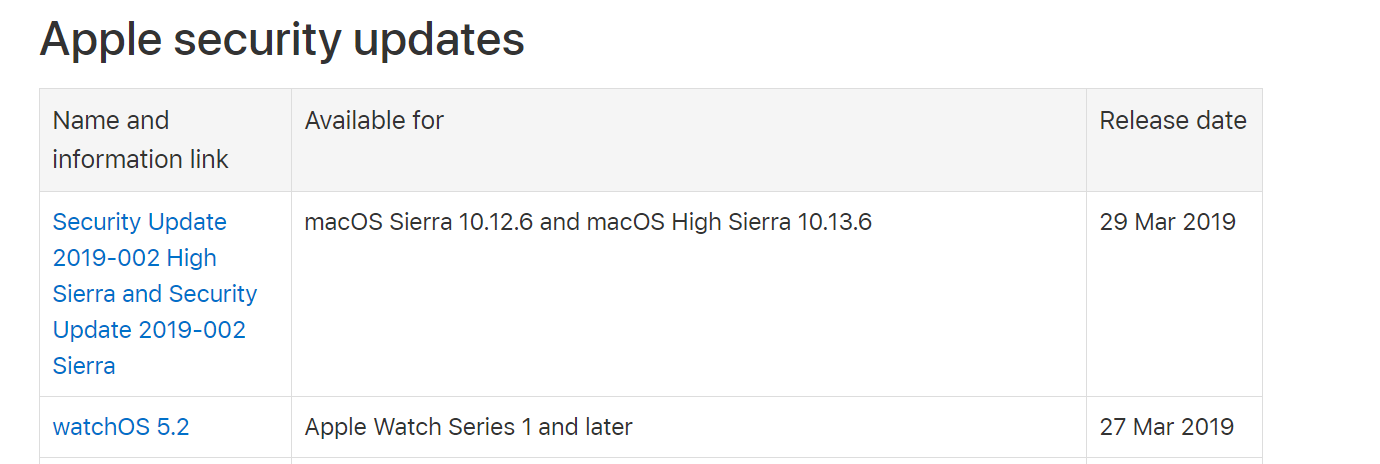The height and width of the screenshot is (464, 1380).
Task: Click the 'Sierra and Security' line of the link
Action: (154, 294)
